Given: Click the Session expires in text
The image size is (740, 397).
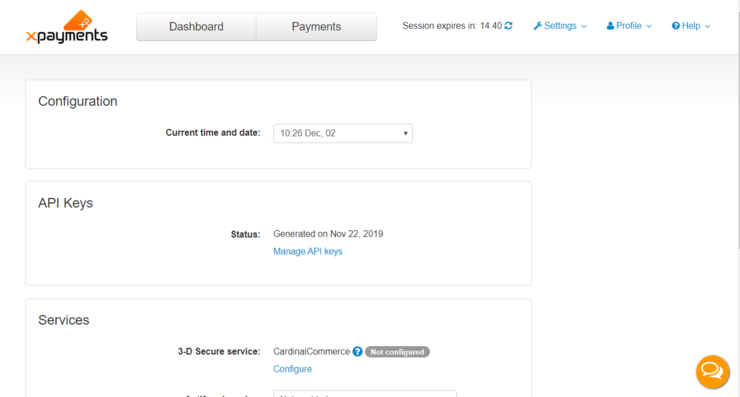Looking at the screenshot, I should click(452, 26).
